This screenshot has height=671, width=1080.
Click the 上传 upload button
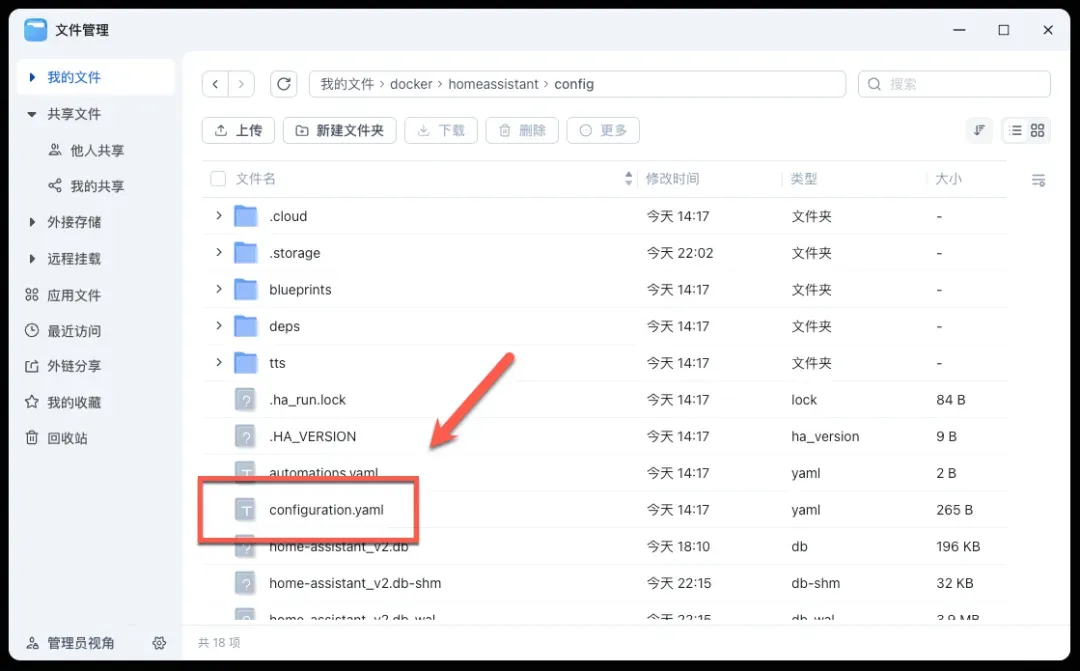(x=238, y=131)
